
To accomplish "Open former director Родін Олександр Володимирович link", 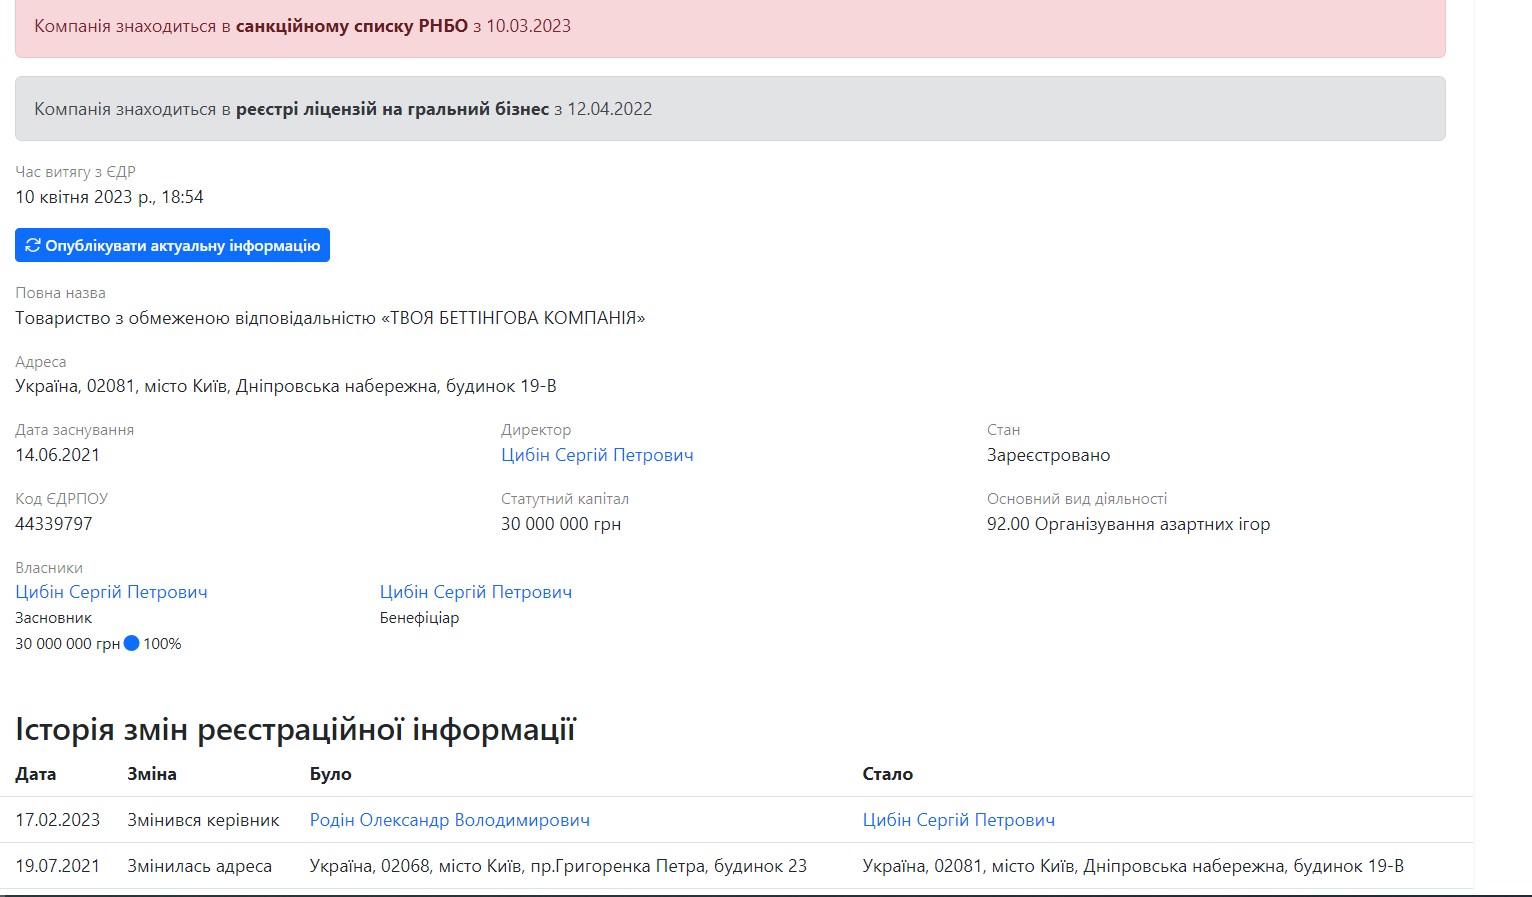I will [x=449, y=820].
